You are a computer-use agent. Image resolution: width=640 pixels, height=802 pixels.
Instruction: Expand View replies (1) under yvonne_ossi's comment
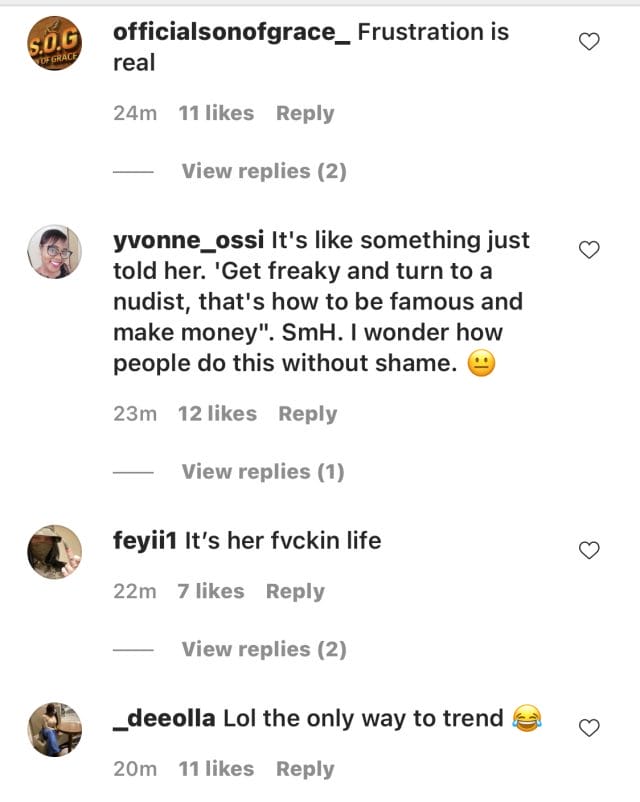click(x=263, y=471)
